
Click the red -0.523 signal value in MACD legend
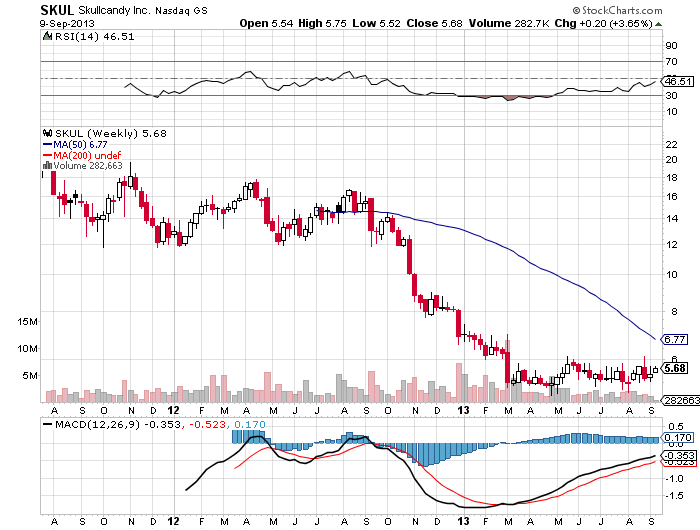[208, 424]
